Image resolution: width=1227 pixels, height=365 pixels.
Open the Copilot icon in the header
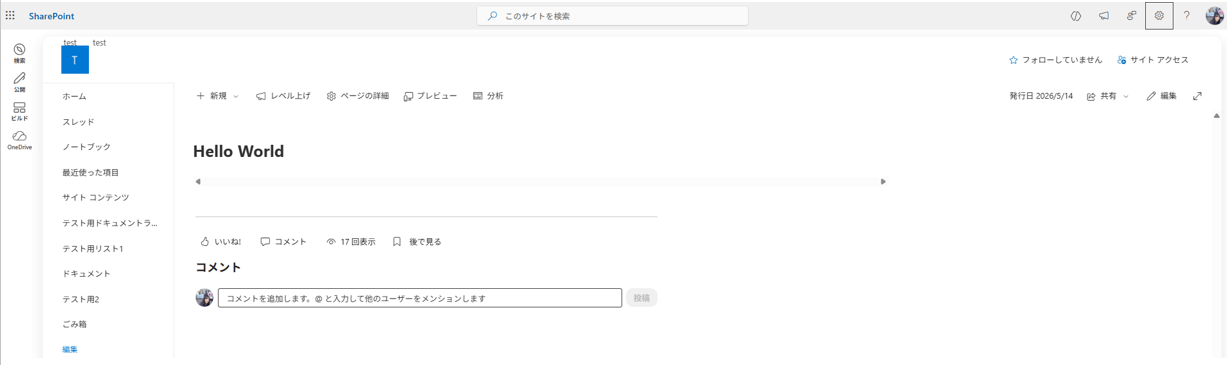(1076, 16)
